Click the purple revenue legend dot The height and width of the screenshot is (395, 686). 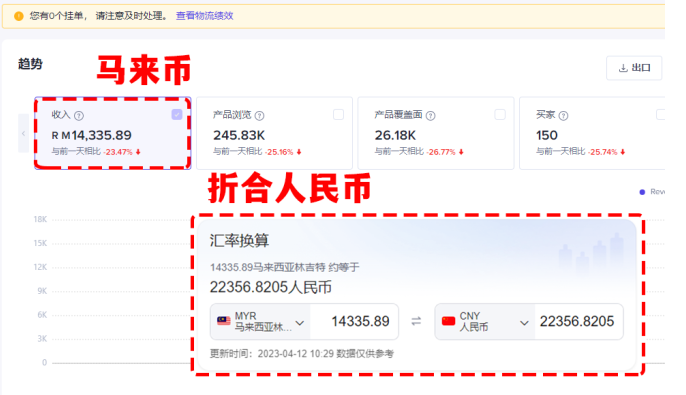tap(642, 192)
